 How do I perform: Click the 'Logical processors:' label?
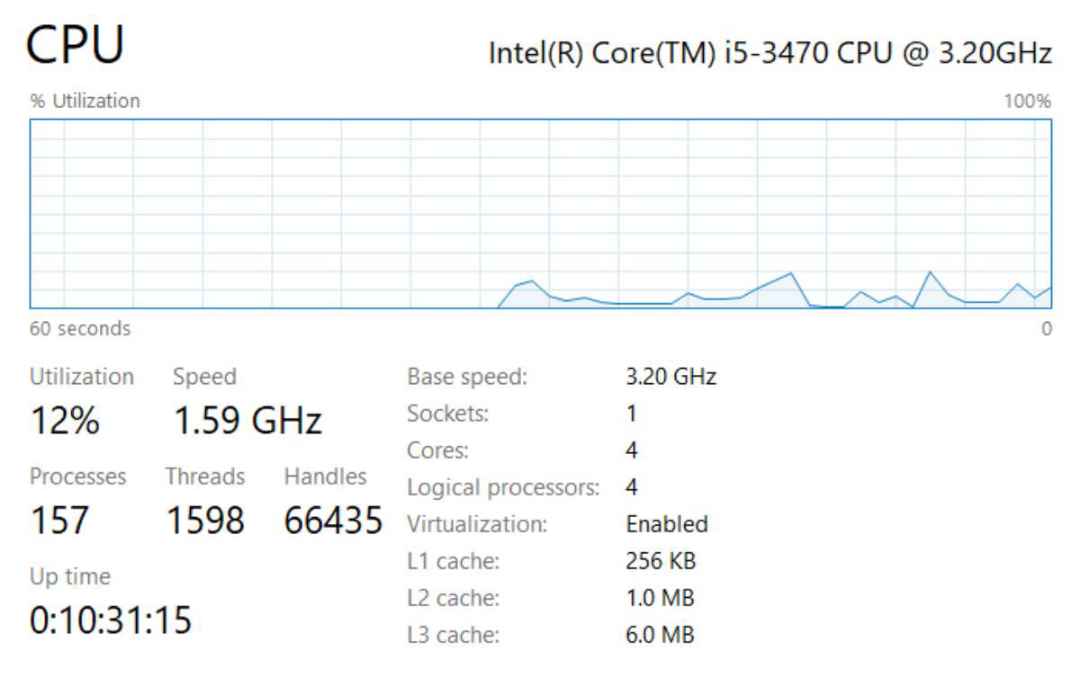pos(503,488)
